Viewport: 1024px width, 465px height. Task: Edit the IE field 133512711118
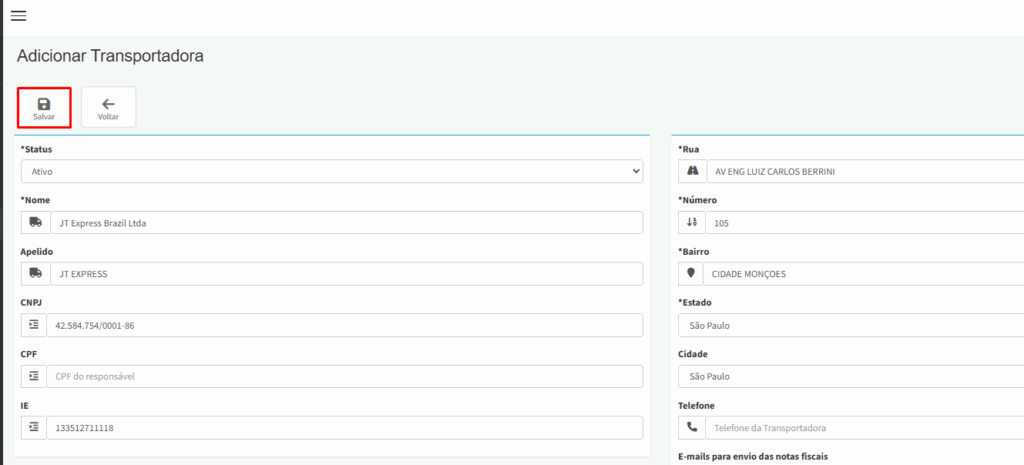pyautogui.click(x=345, y=428)
